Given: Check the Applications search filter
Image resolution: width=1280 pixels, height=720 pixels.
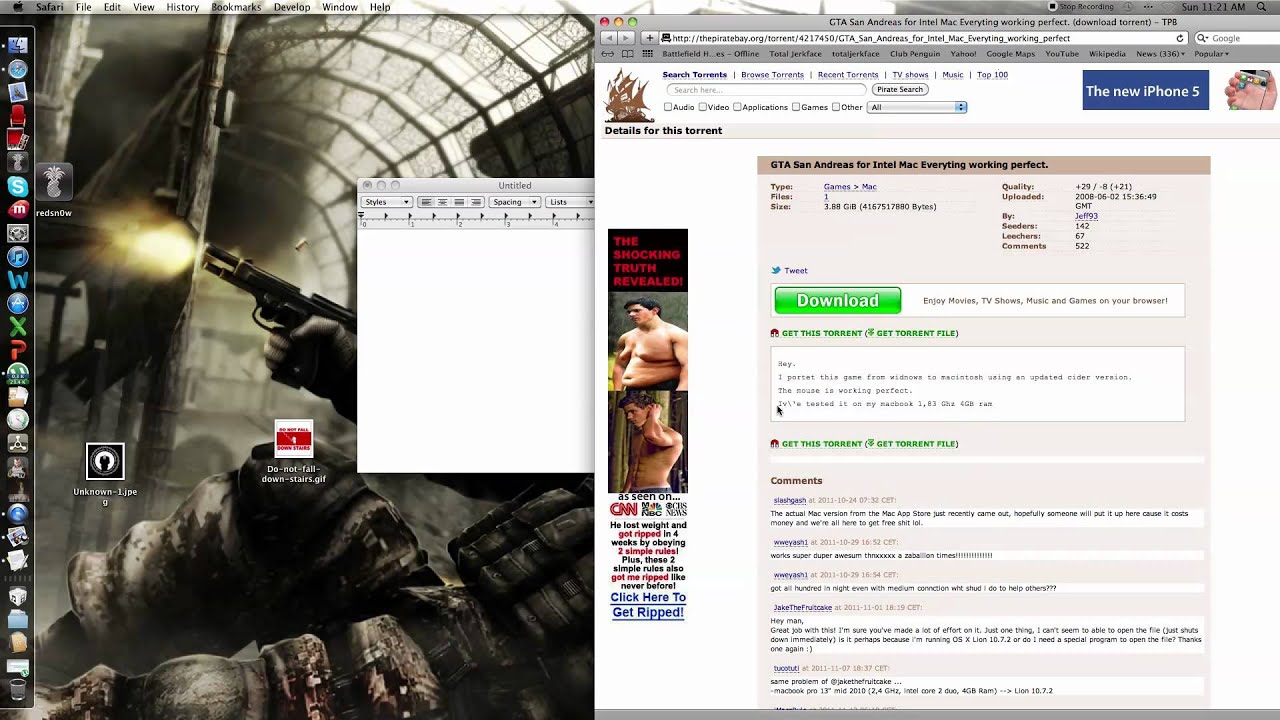Looking at the screenshot, I should coord(737,107).
